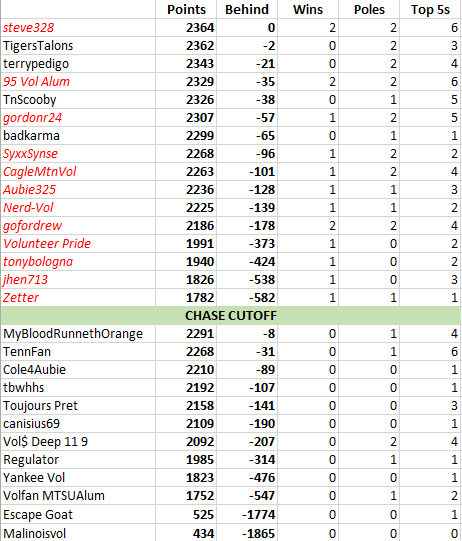Select the green CHASE CUTOFF row
This screenshot has height=541, width=462.
[231, 316]
